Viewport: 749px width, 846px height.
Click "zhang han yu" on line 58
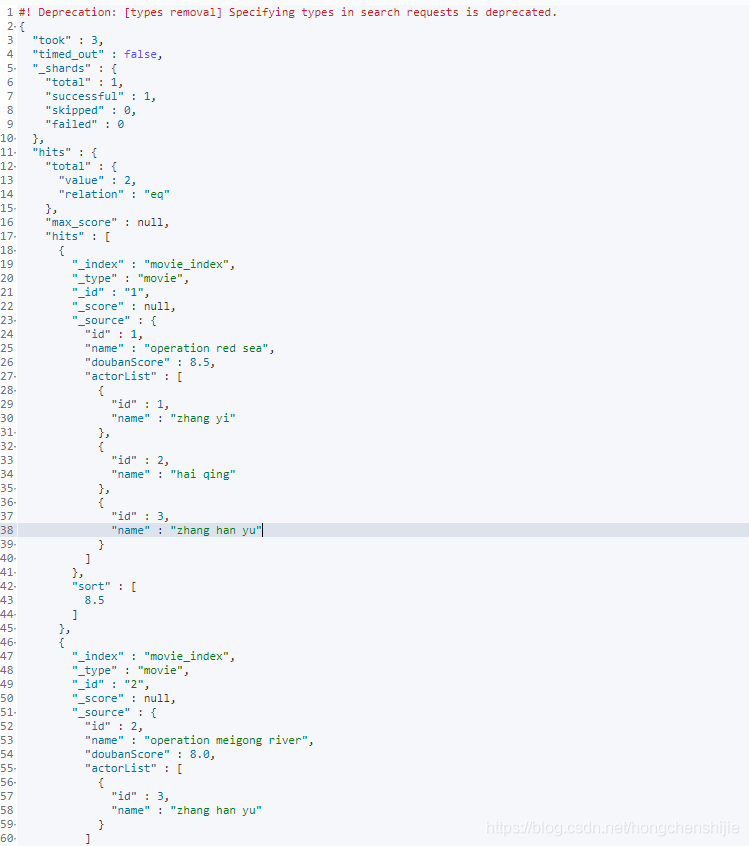[x=216, y=810]
